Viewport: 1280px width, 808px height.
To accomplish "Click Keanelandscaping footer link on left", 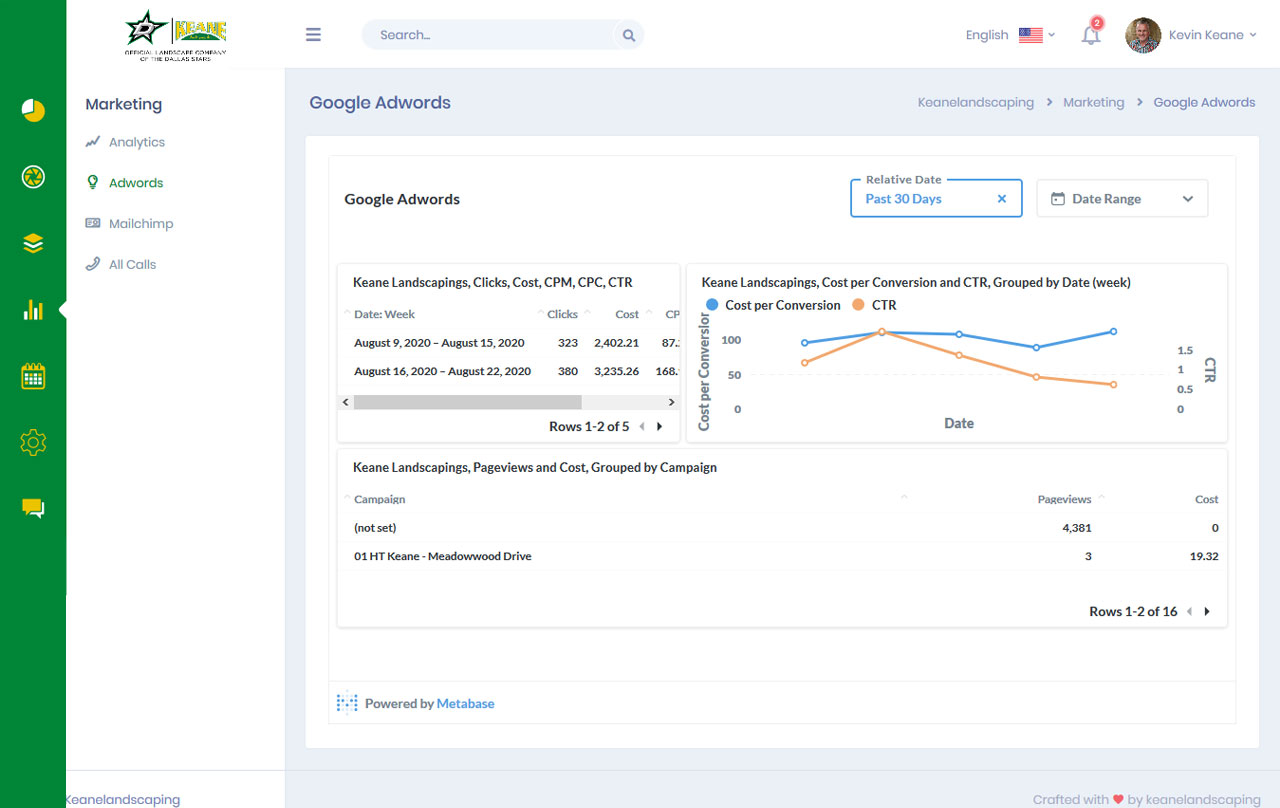I will click(x=122, y=800).
